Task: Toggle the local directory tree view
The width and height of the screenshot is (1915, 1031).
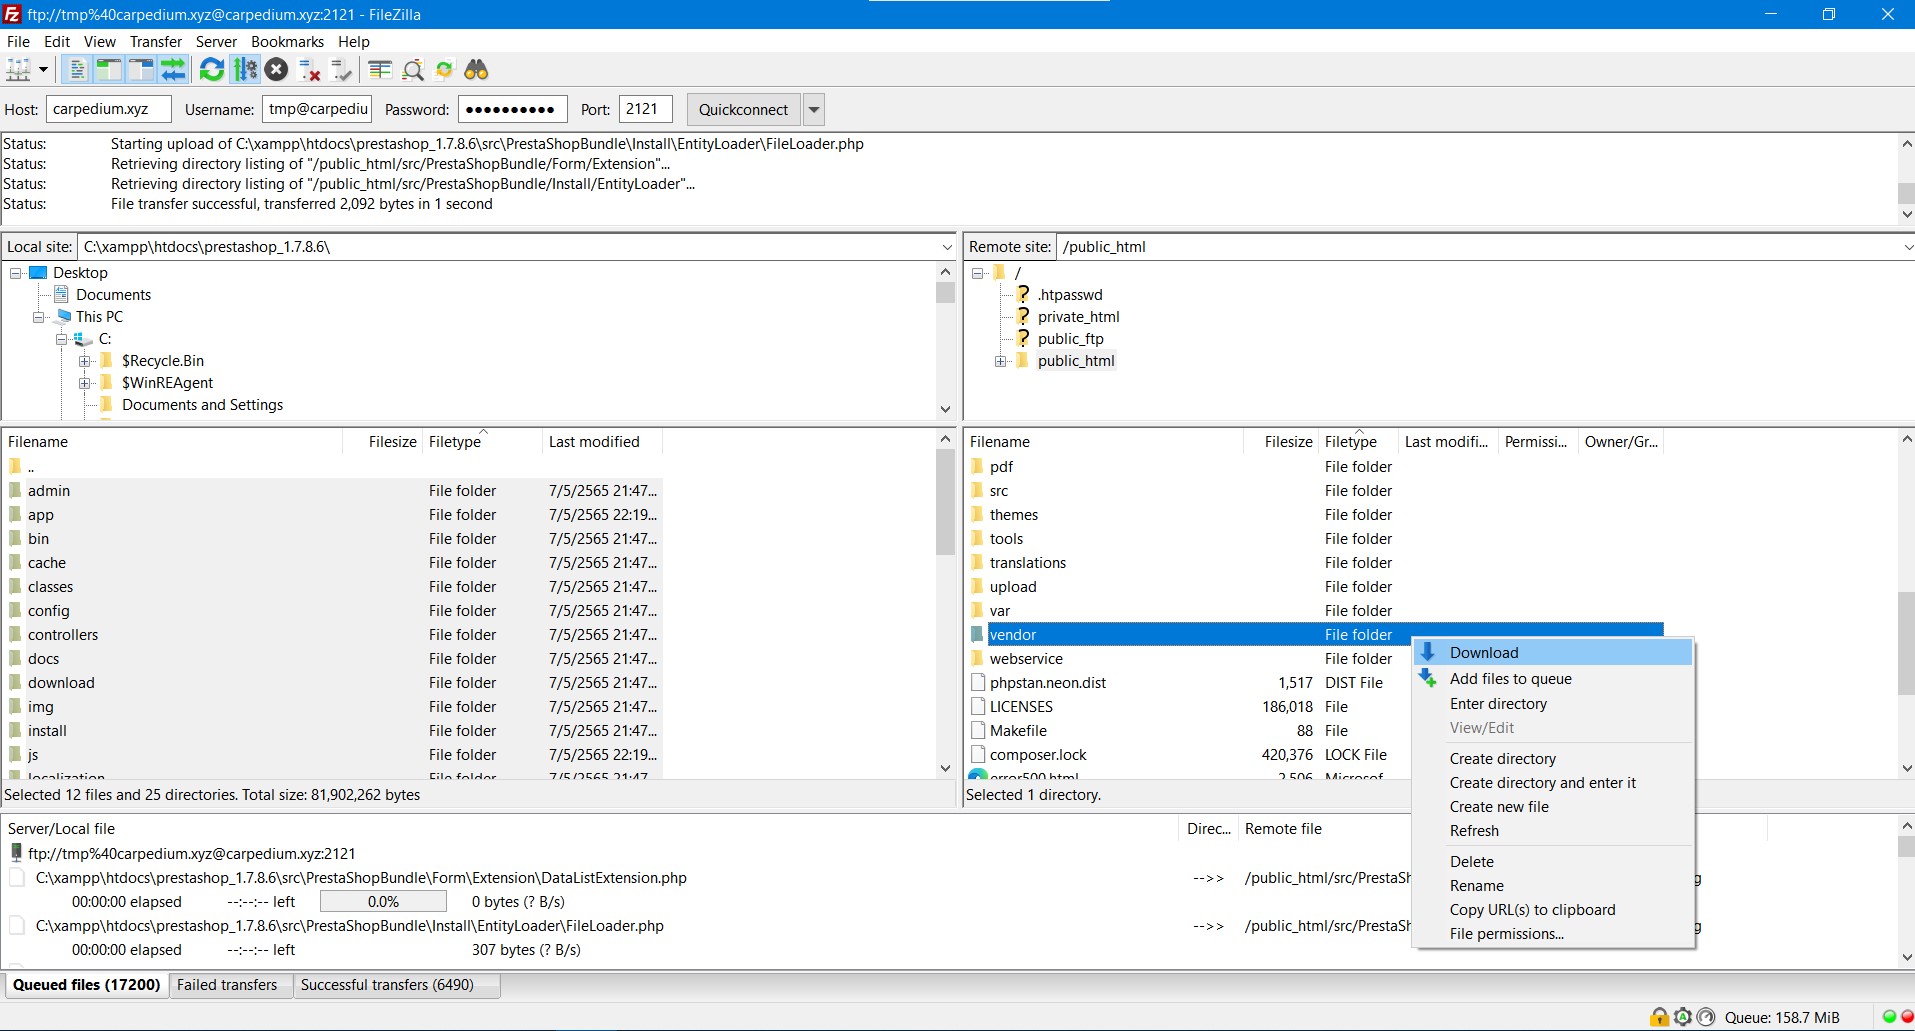Action: point(108,70)
